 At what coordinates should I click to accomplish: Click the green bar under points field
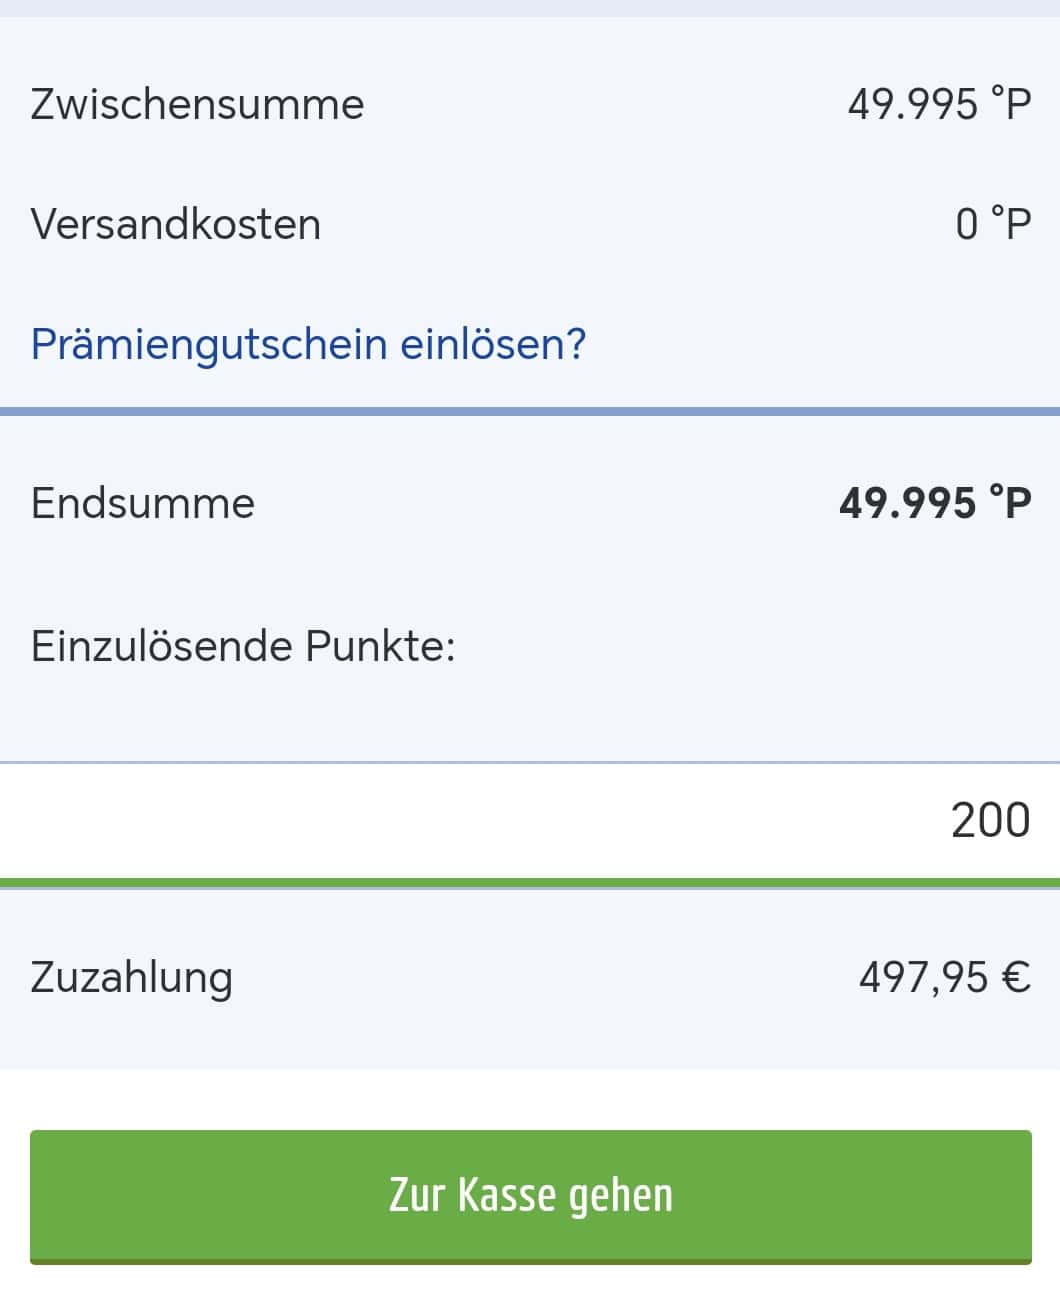(x=530, y=882)
